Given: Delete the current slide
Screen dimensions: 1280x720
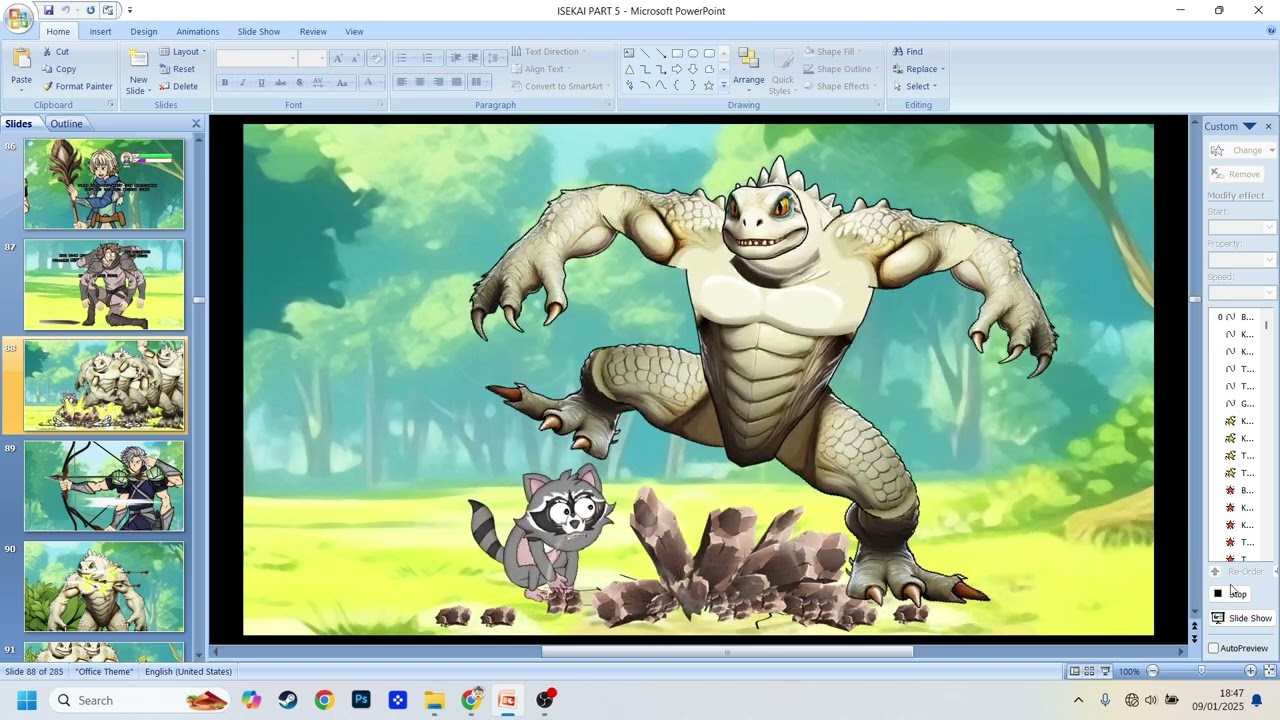Looking at the screenshot, I should point(178,86).
